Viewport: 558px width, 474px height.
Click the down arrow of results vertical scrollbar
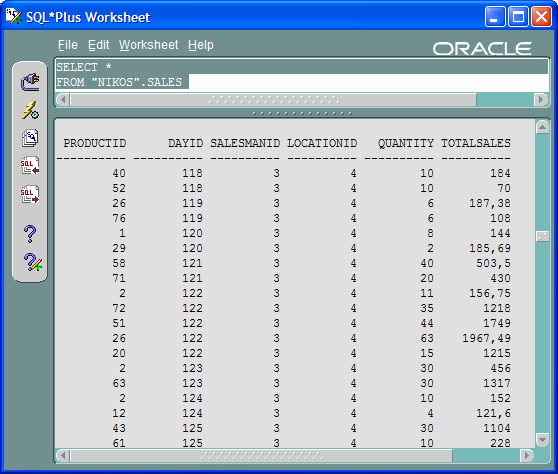(542, 440)
